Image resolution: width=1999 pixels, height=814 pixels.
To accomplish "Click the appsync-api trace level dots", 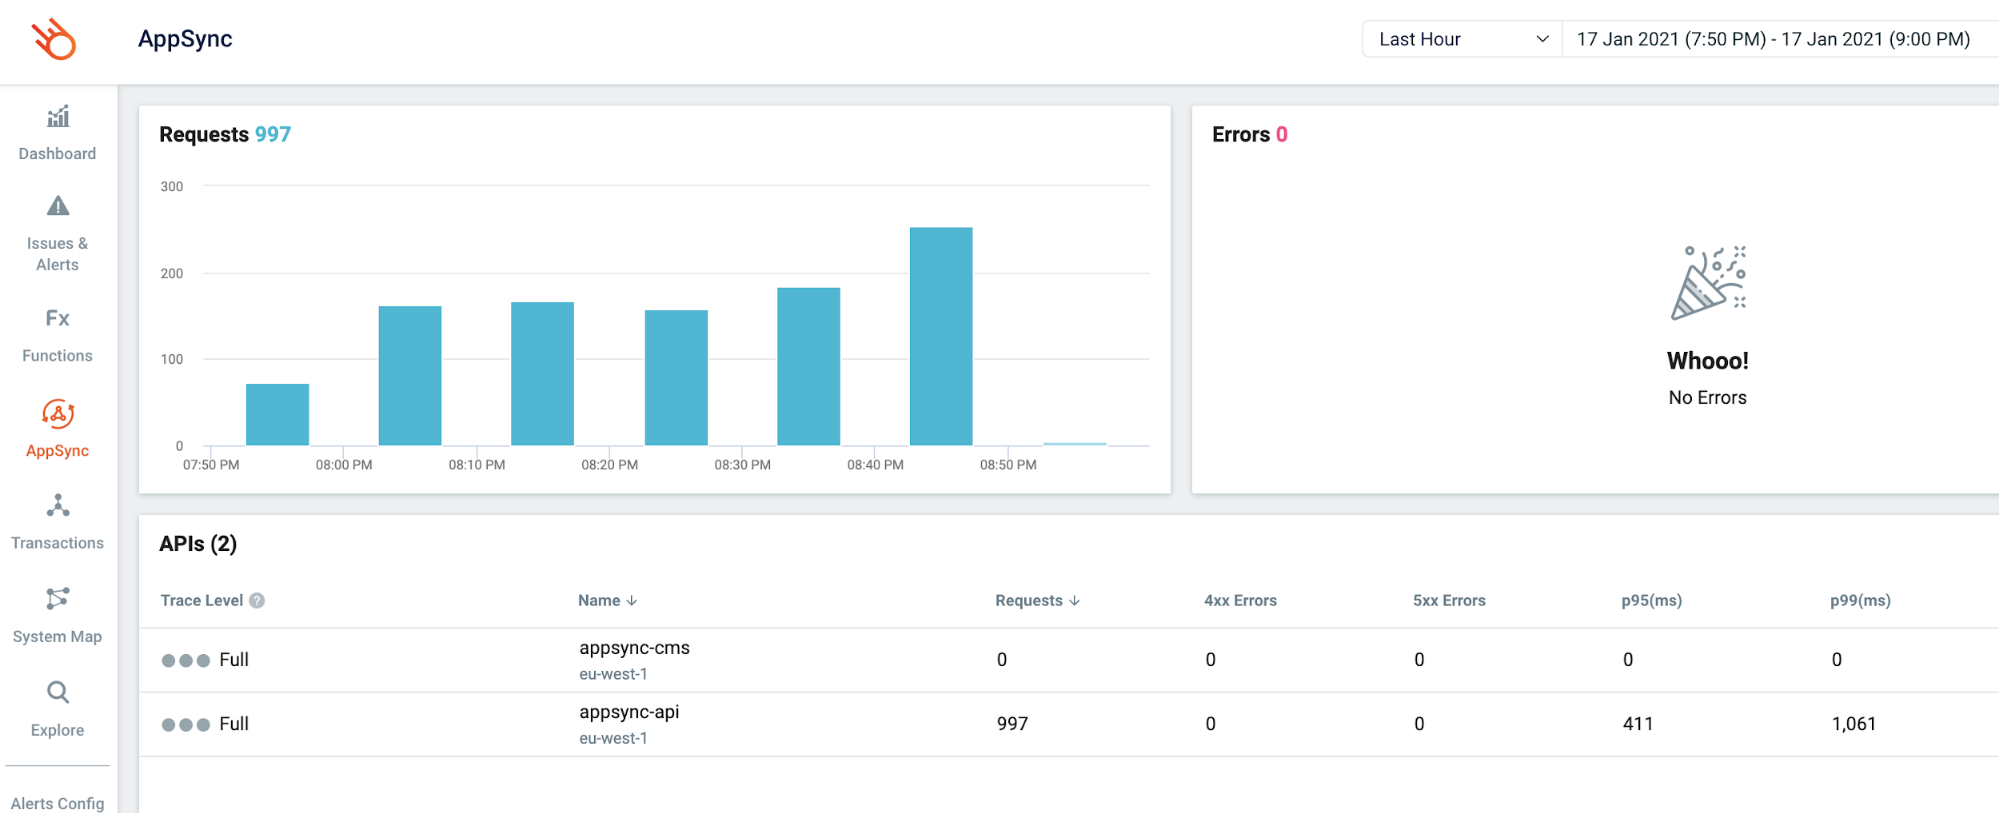I will (x=186, y=724).
